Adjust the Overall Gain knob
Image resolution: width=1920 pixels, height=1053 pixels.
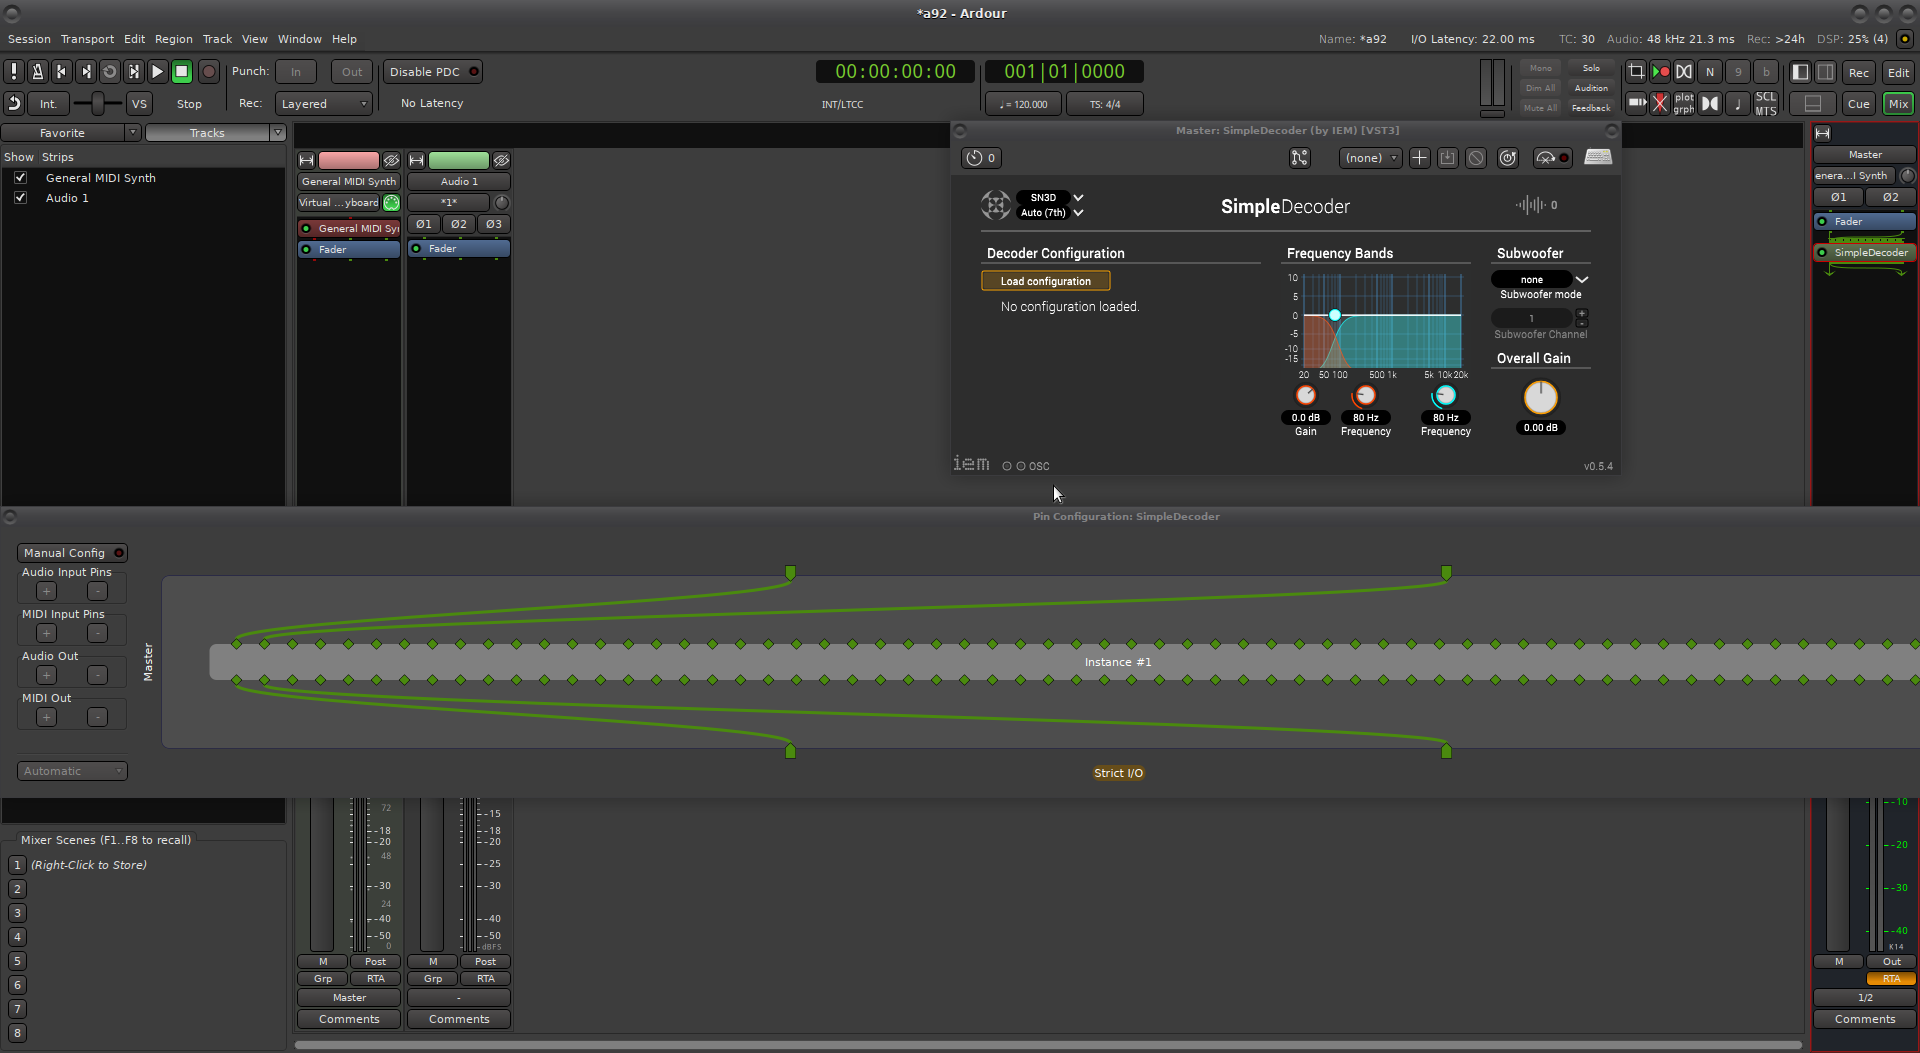(x=1540, y=398)
